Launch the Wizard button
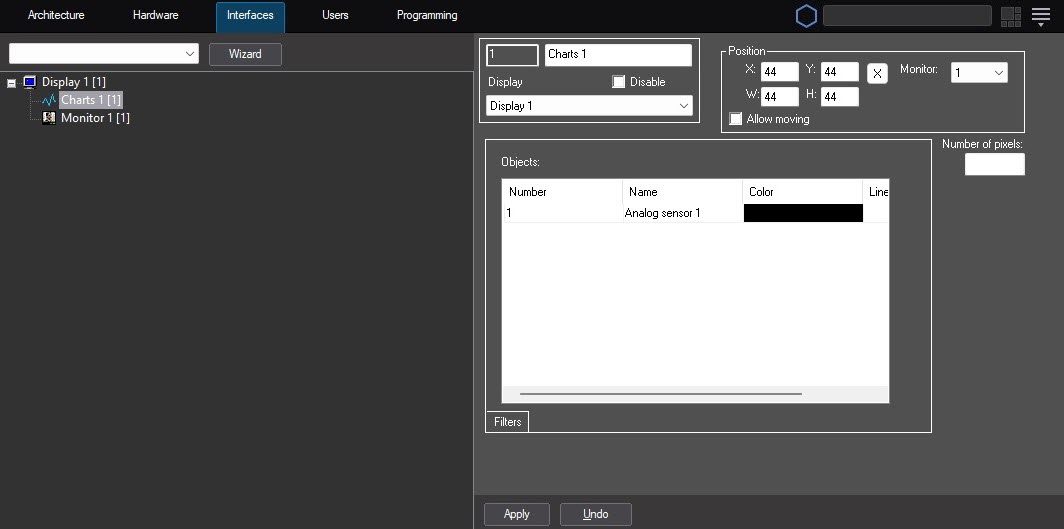The width and height of the screenshot is (1064, 529). [245, 54]
